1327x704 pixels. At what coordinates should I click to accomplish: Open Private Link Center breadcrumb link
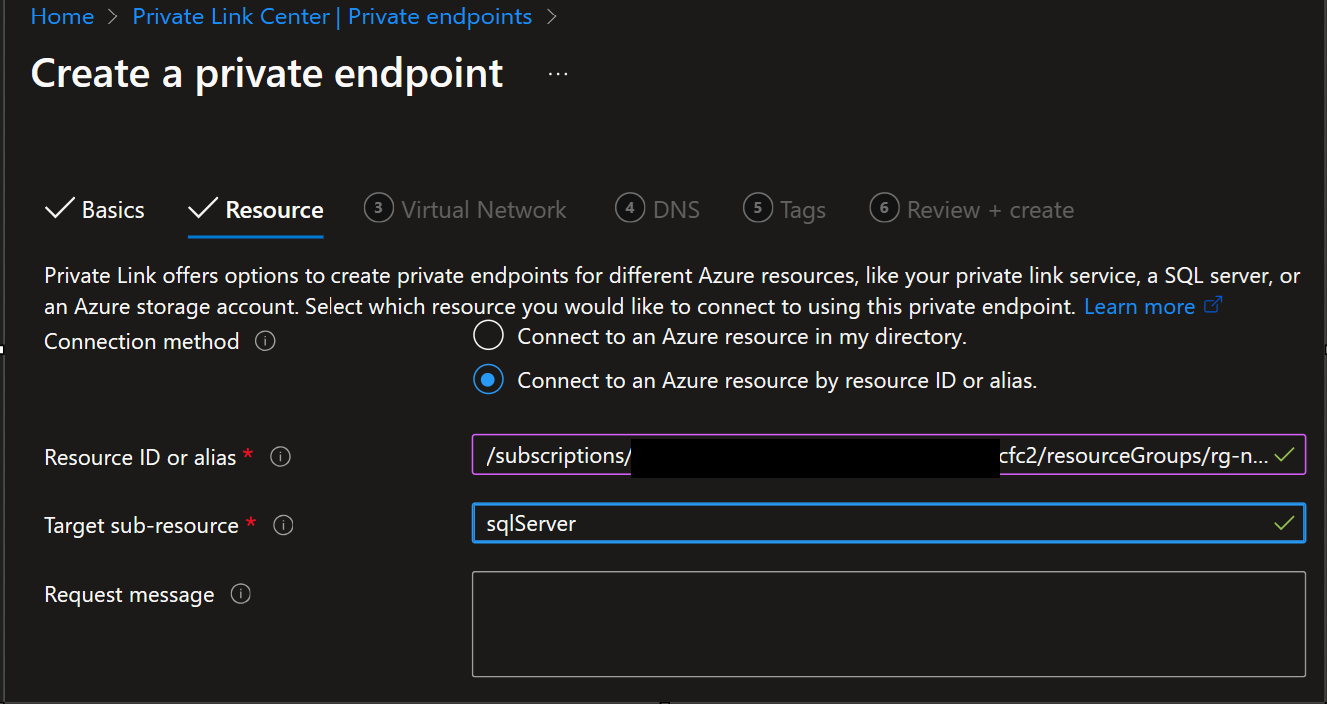click(x=332, y=17)
